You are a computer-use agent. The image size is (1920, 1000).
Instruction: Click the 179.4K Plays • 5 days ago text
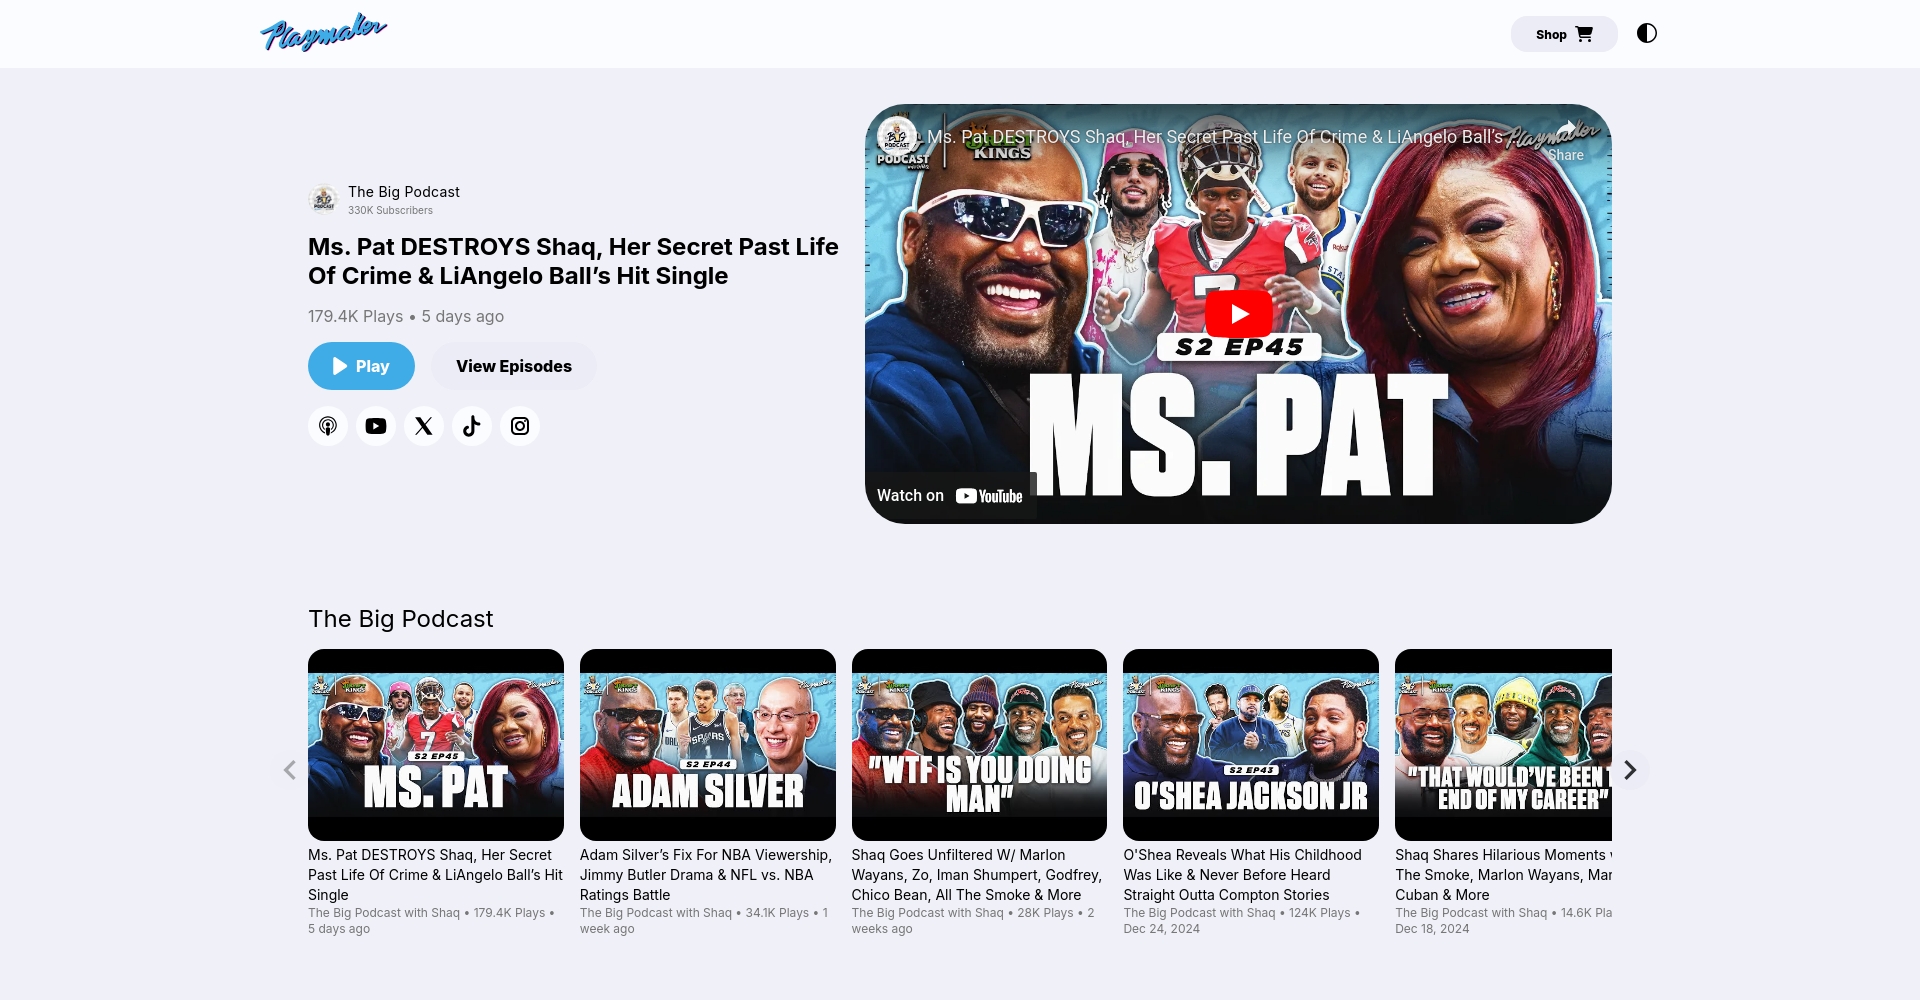(x=406, y=316)
